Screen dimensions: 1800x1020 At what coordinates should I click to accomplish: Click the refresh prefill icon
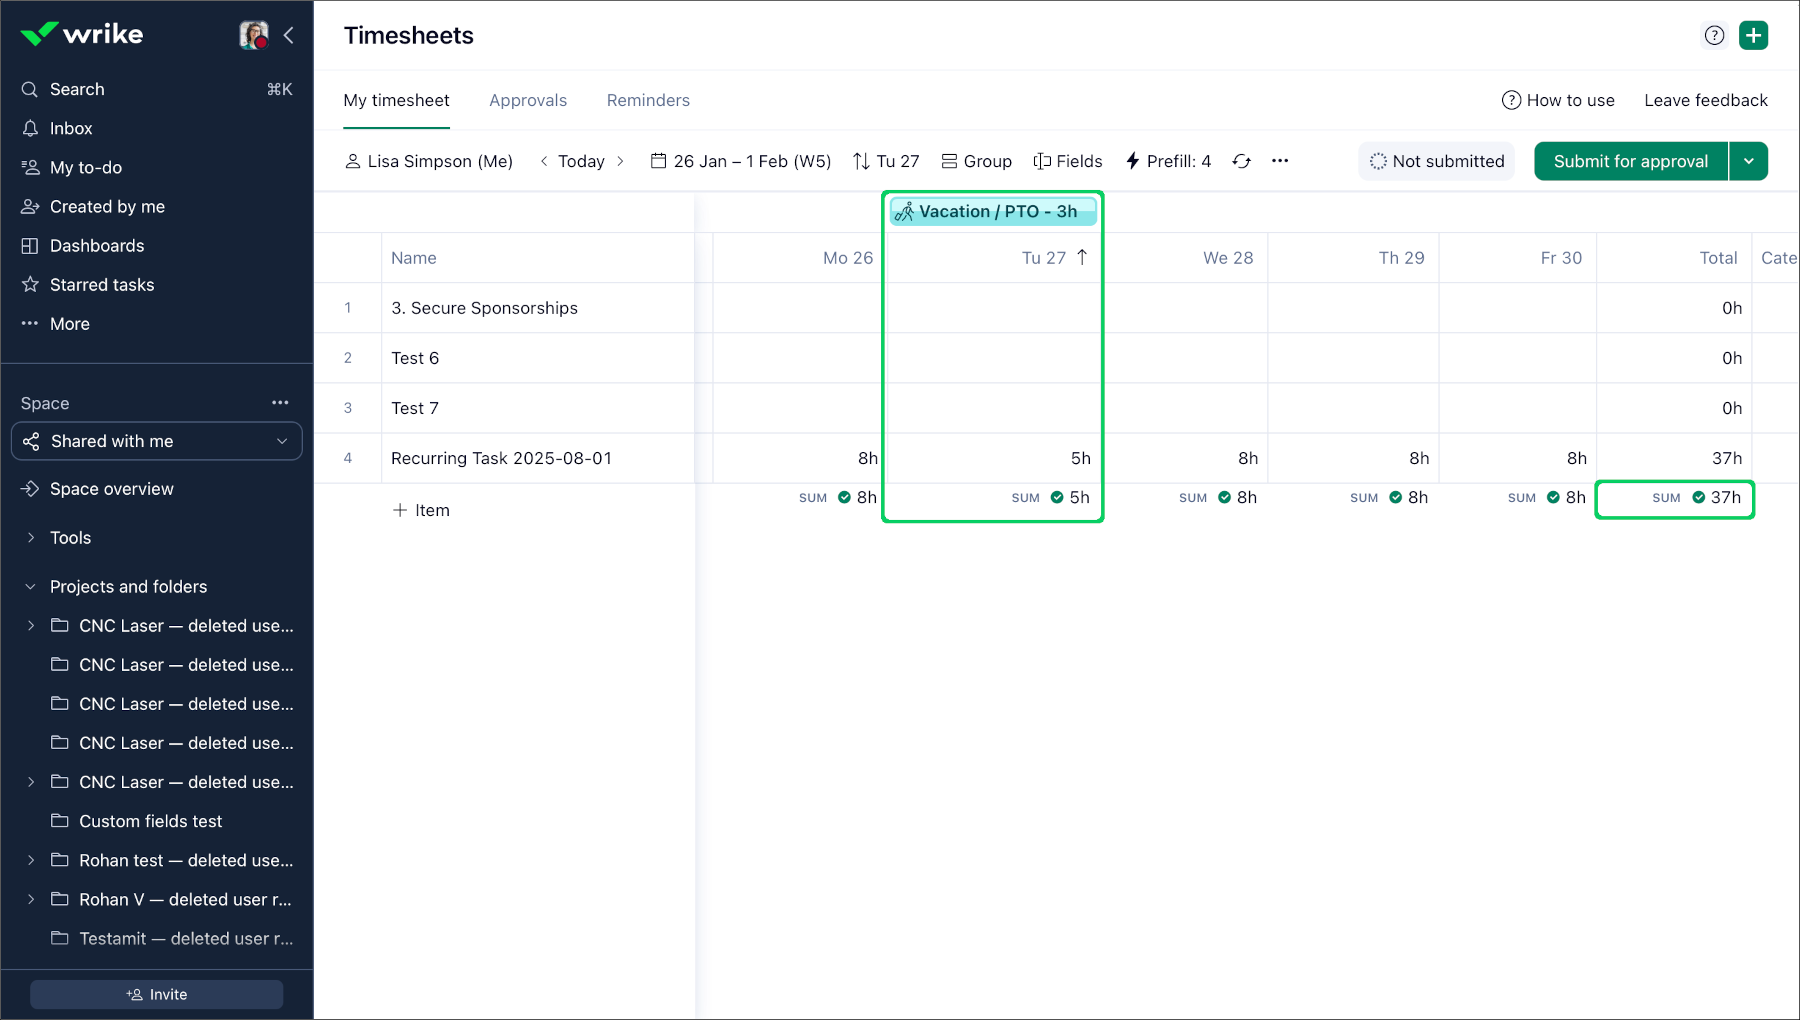[1241, 161]
